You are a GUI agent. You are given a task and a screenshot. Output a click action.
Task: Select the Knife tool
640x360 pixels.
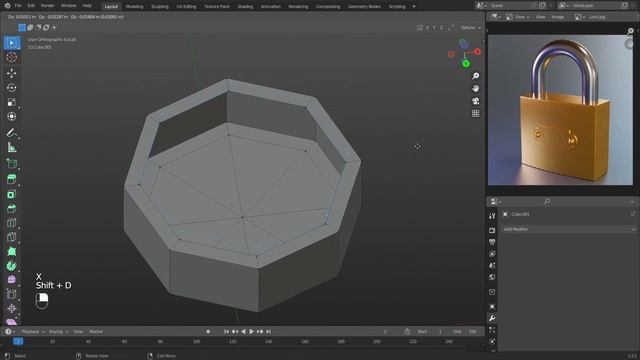12,237
